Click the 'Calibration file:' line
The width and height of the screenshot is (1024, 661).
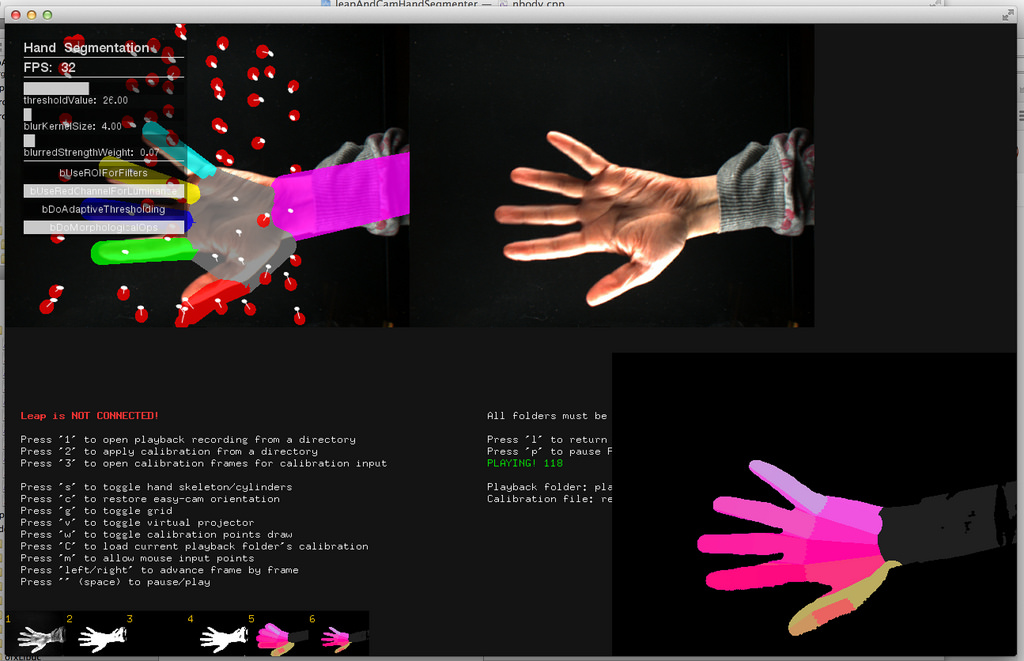coord(549,498)
